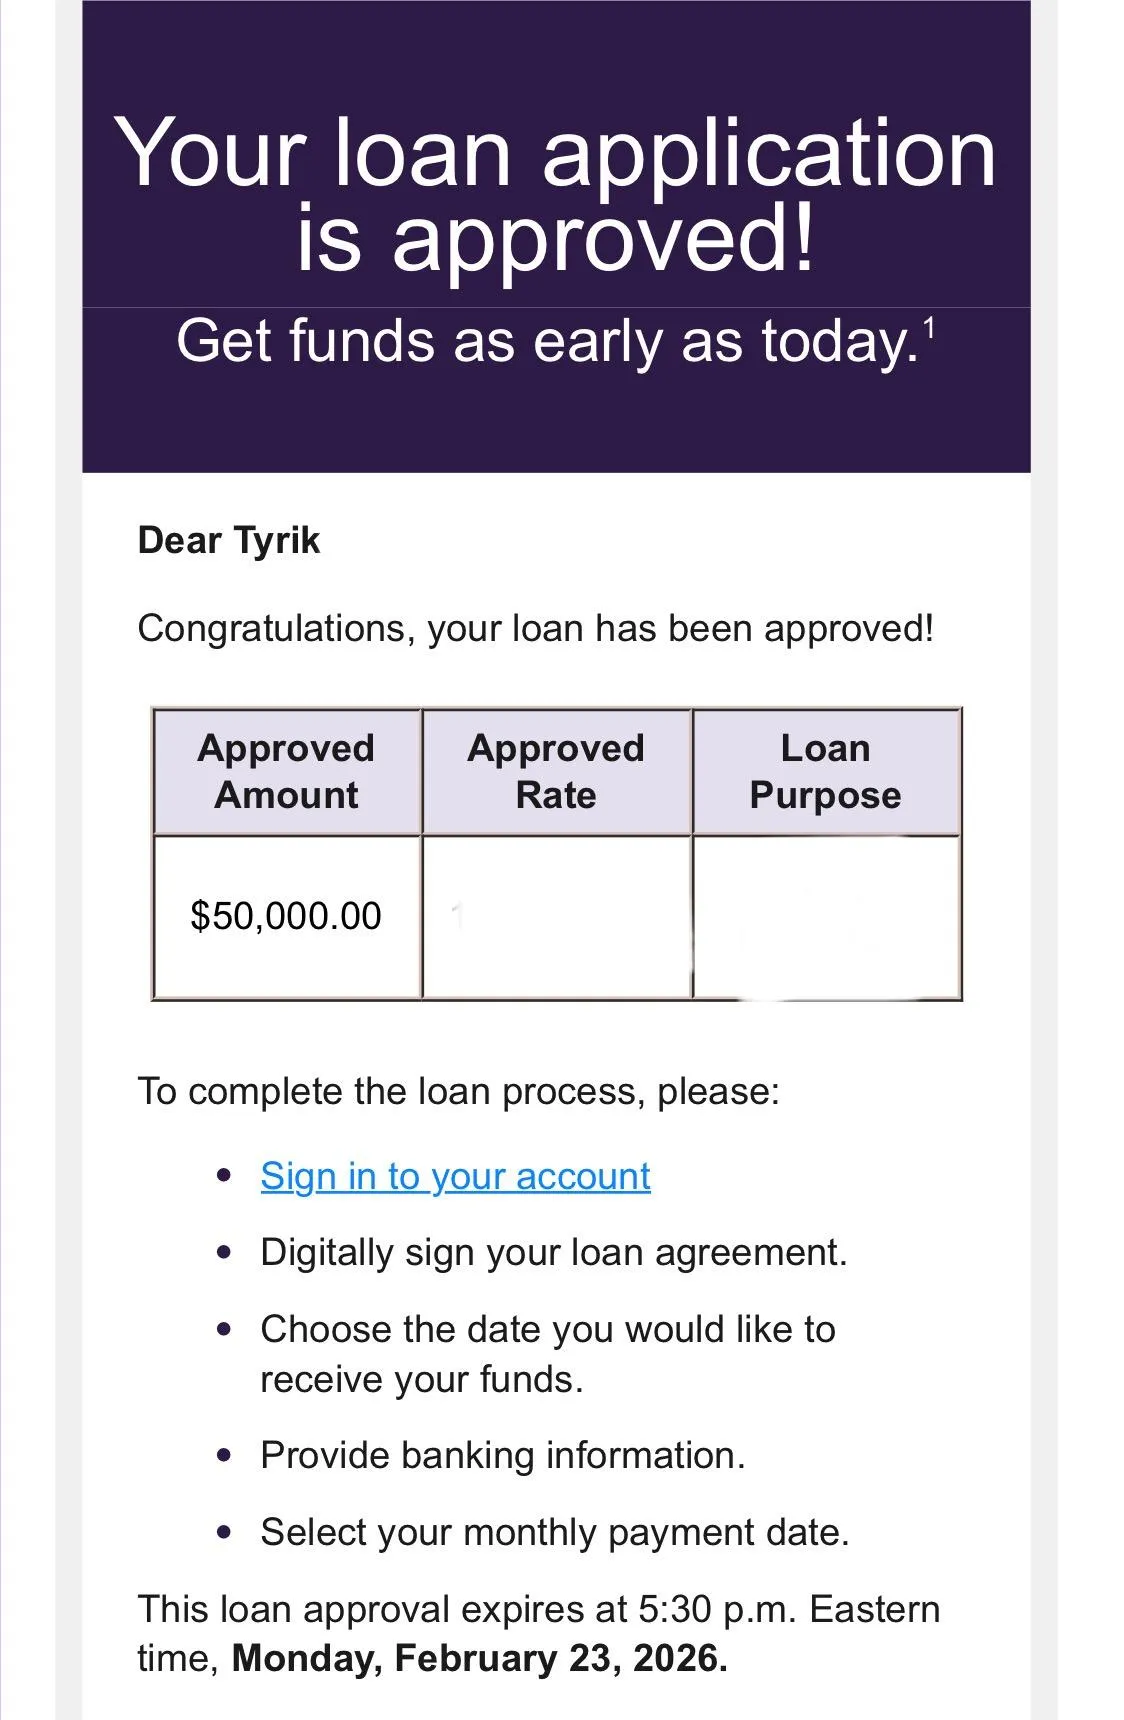Click the 'Congratulations, your loan has been approved!' line
1124x1720 pixels.
535,629
